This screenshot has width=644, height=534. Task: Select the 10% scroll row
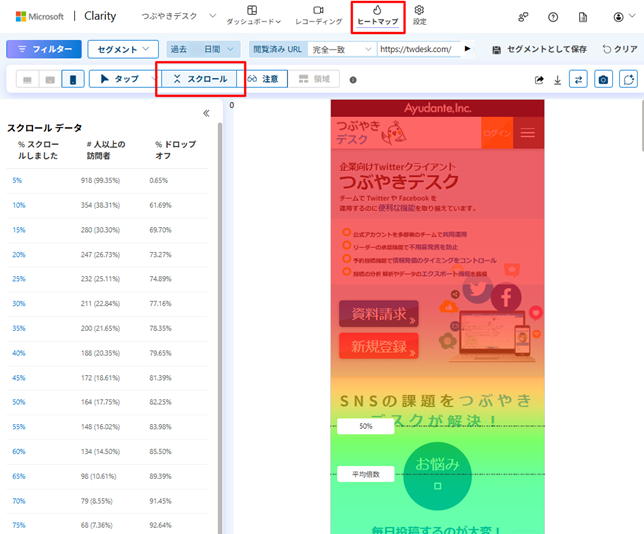pyautogui.click(x=107, y=205)
